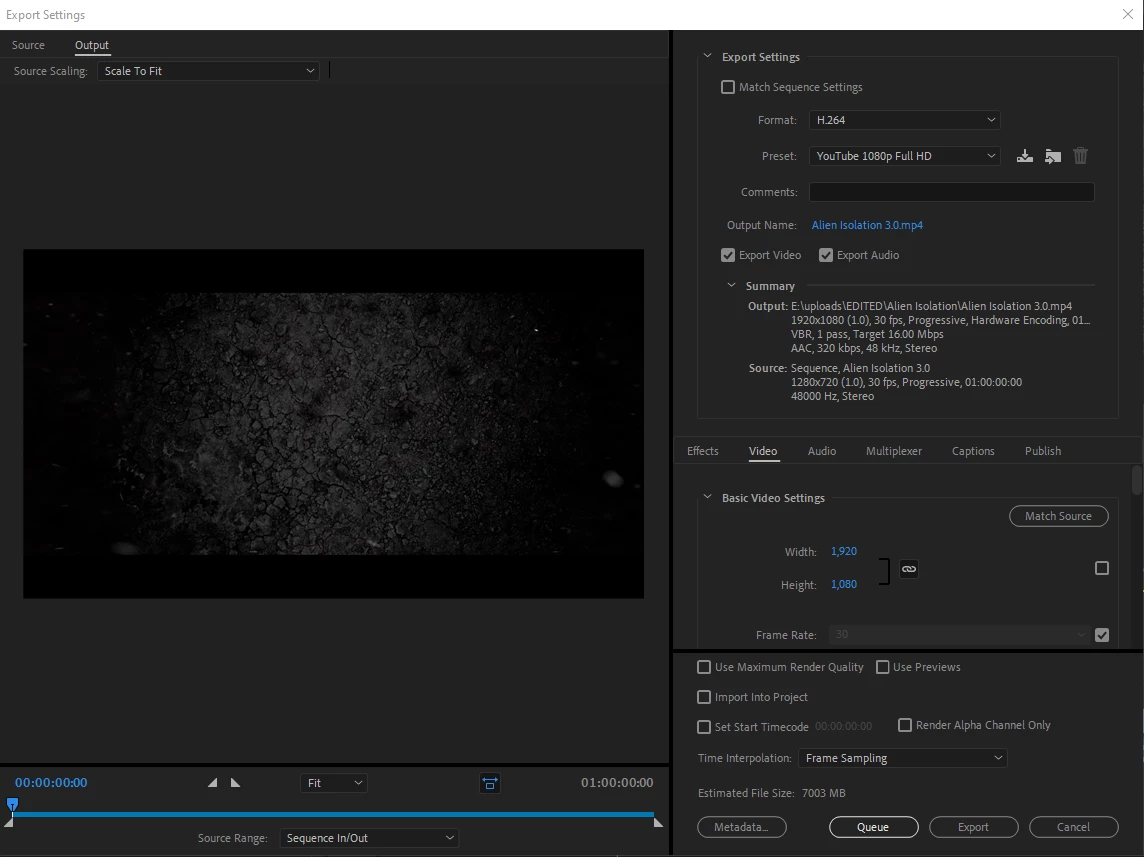Enable Match Sequence Settings checkbox
Image resolution: width=1144 pixels, height=857 pixels.
[728, 87]
